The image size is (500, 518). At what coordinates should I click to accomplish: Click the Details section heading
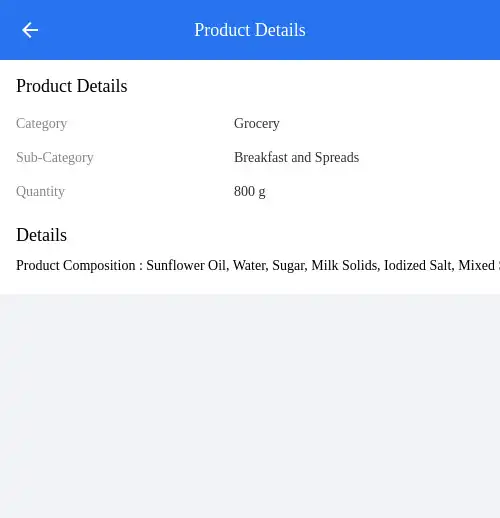(41, 235)
